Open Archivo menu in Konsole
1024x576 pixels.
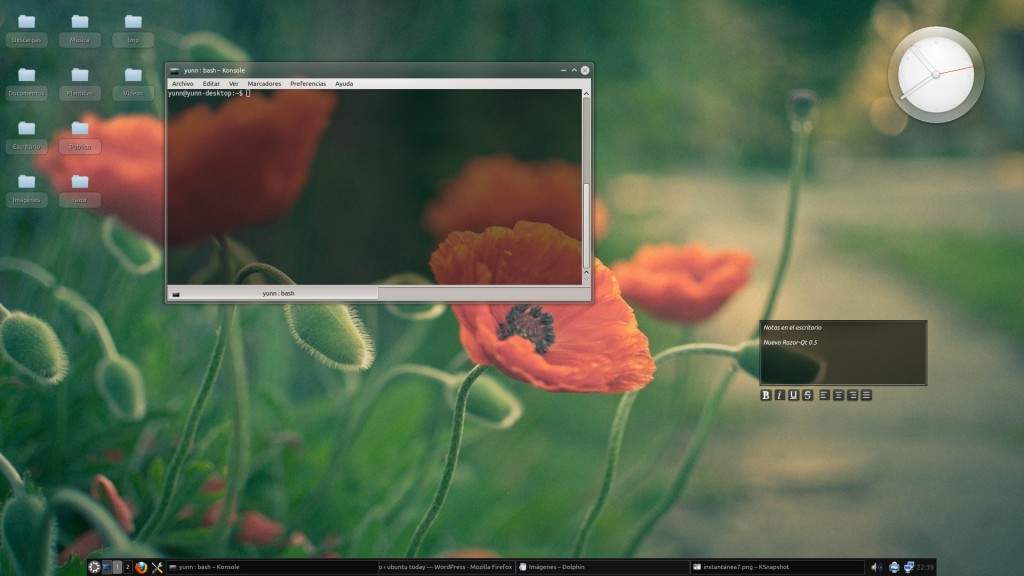[182, 84]
